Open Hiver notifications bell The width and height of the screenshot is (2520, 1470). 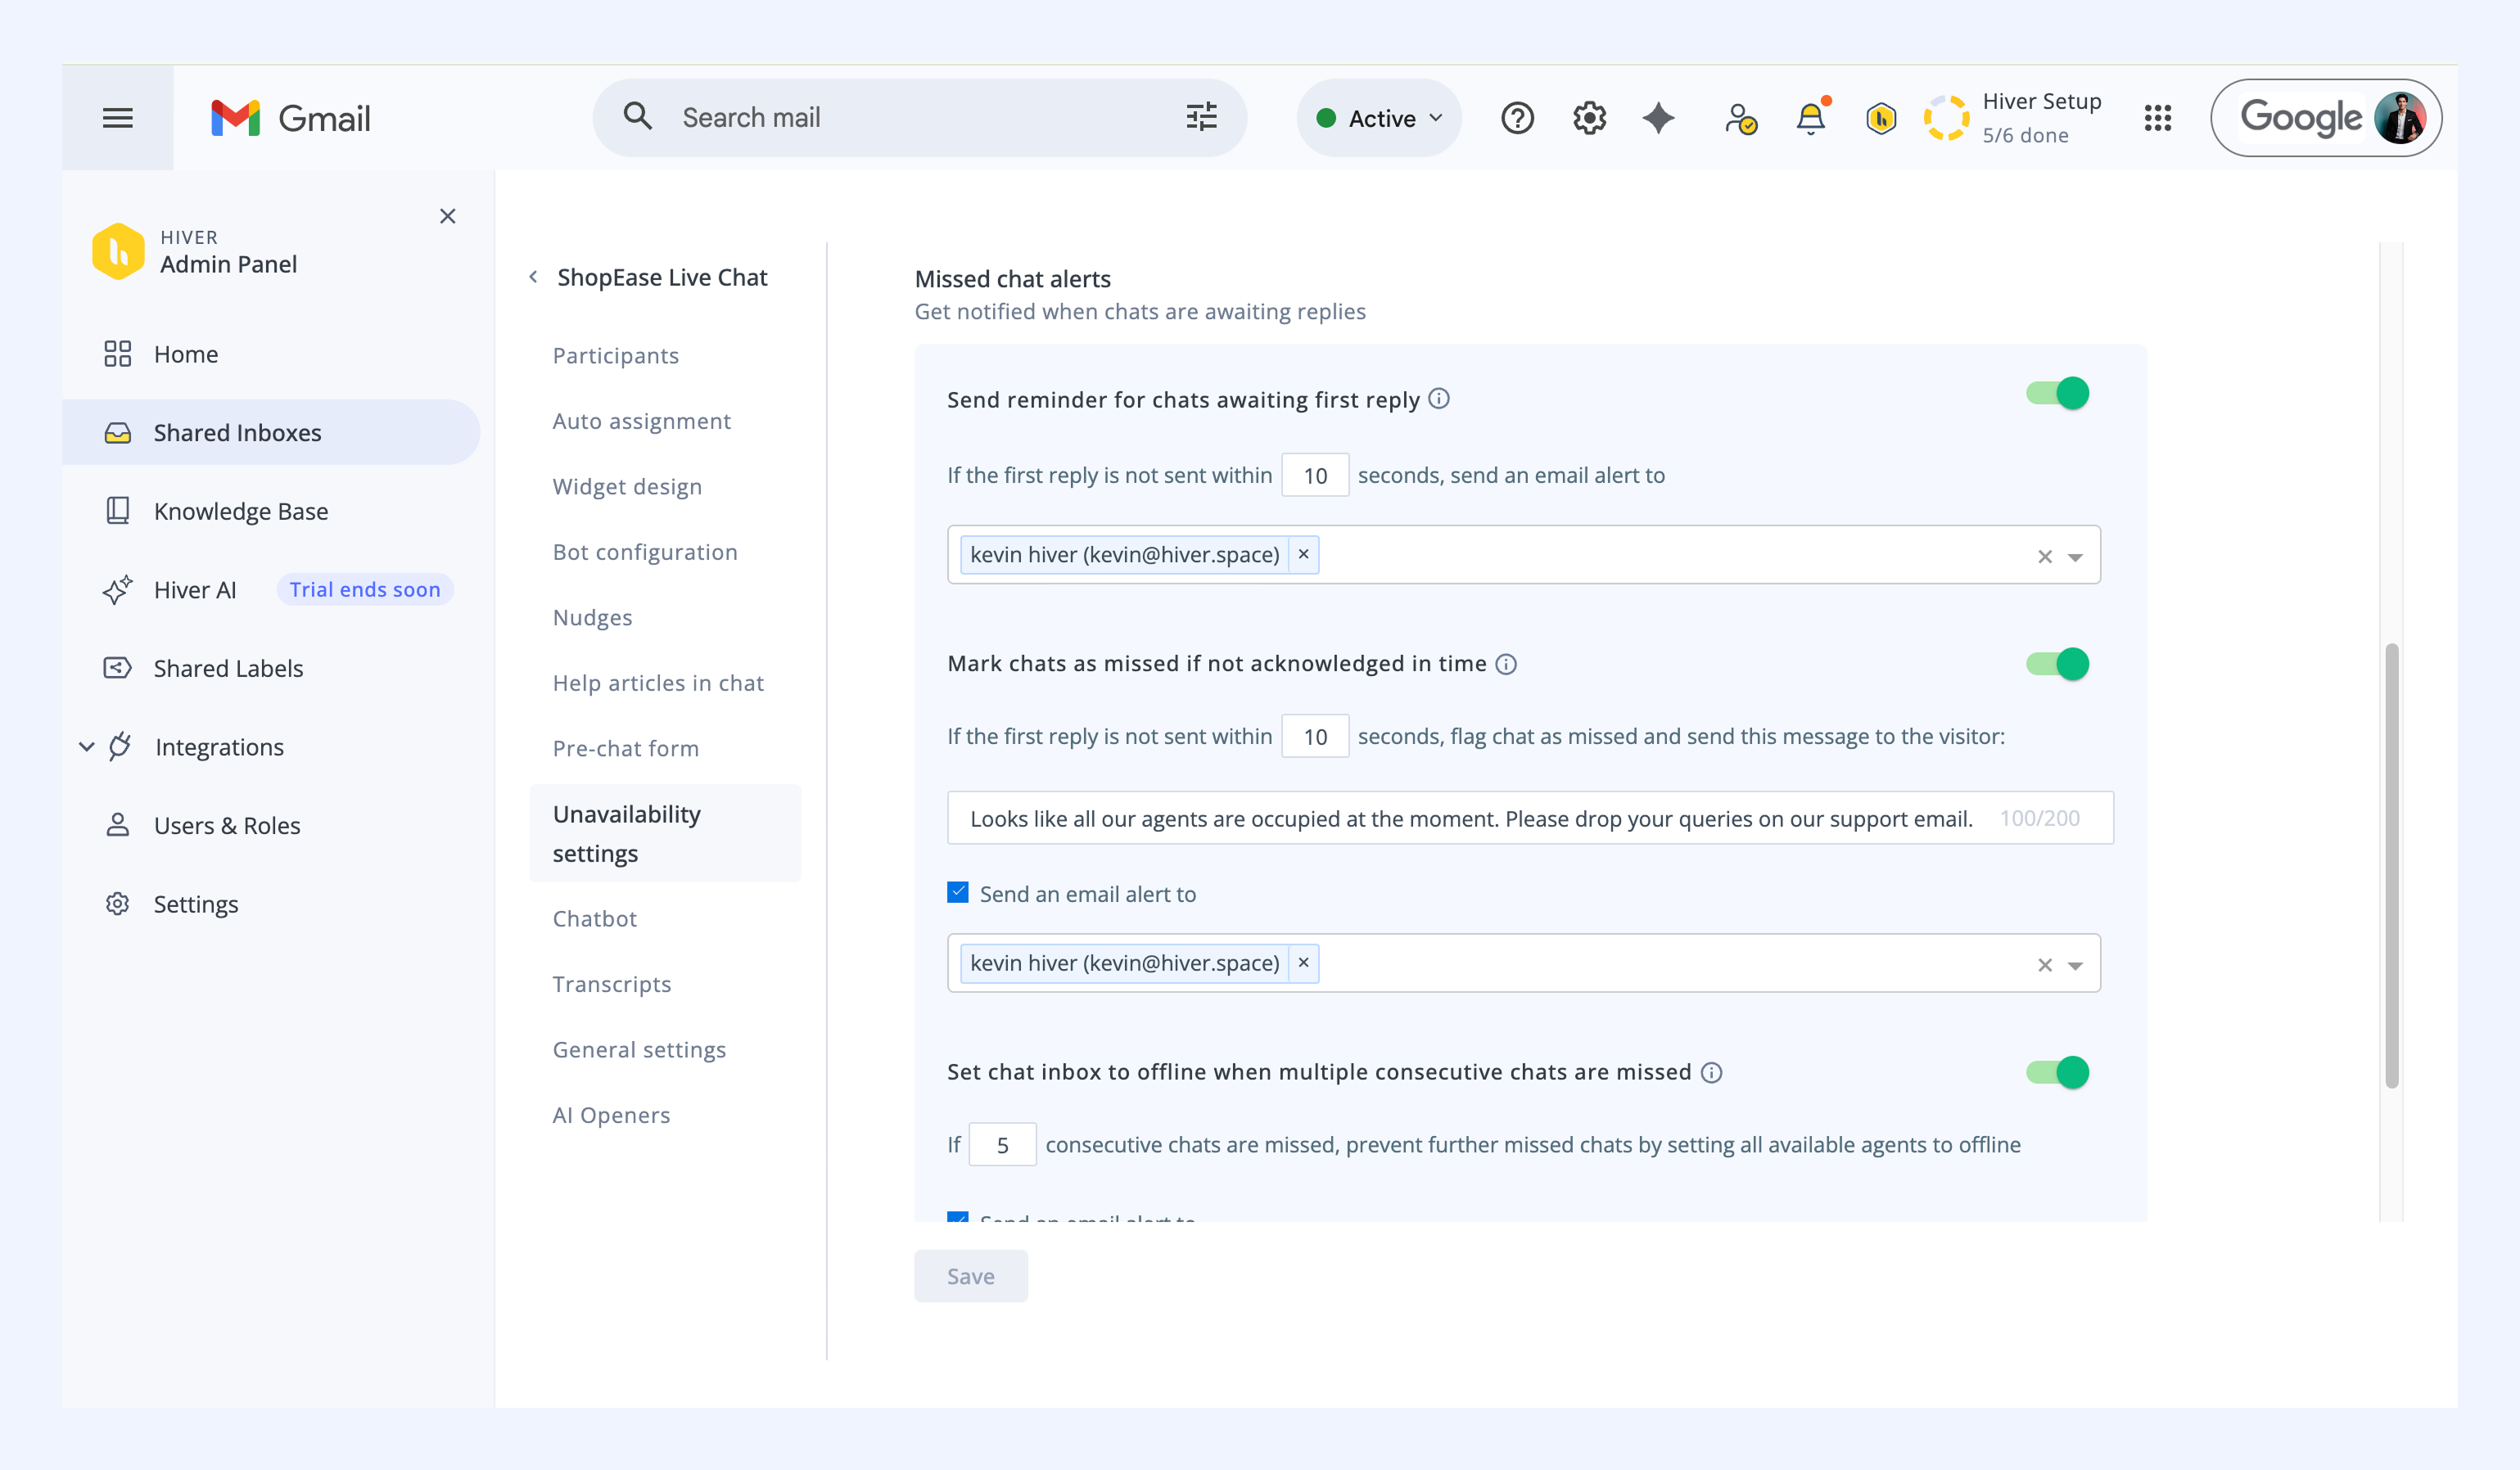1811,118
